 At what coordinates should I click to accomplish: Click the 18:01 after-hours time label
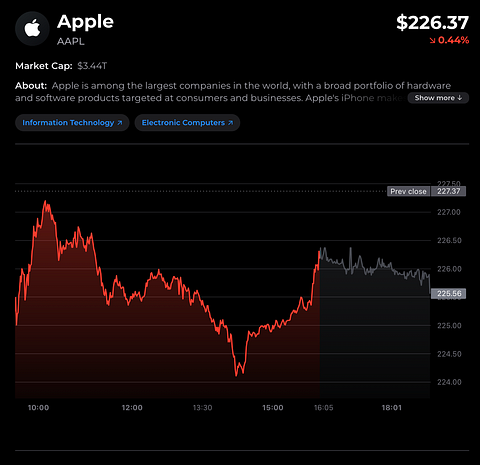tap(392, 408)
